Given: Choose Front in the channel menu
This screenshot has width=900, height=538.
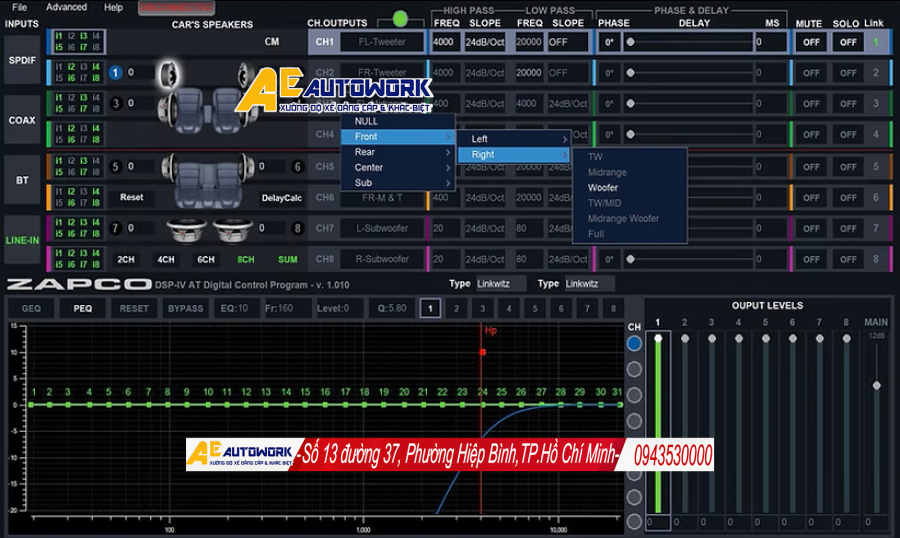Looking at the screenshot, I should [398, 137].
